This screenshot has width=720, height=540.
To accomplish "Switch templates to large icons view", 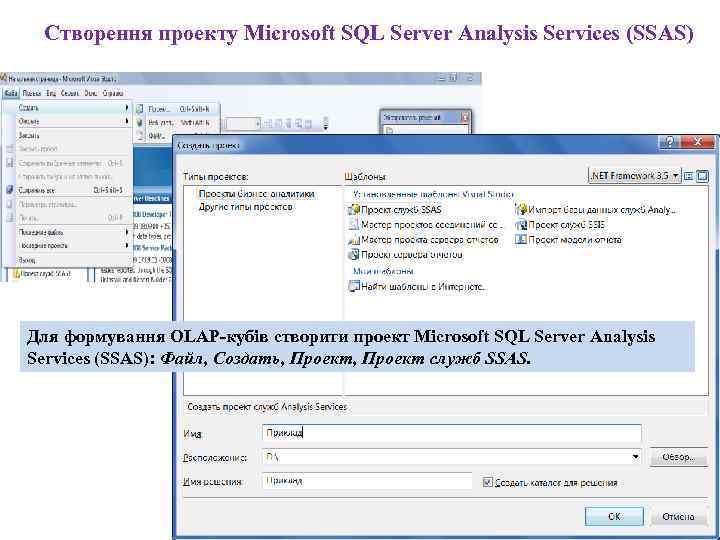I will click(702, 176).
